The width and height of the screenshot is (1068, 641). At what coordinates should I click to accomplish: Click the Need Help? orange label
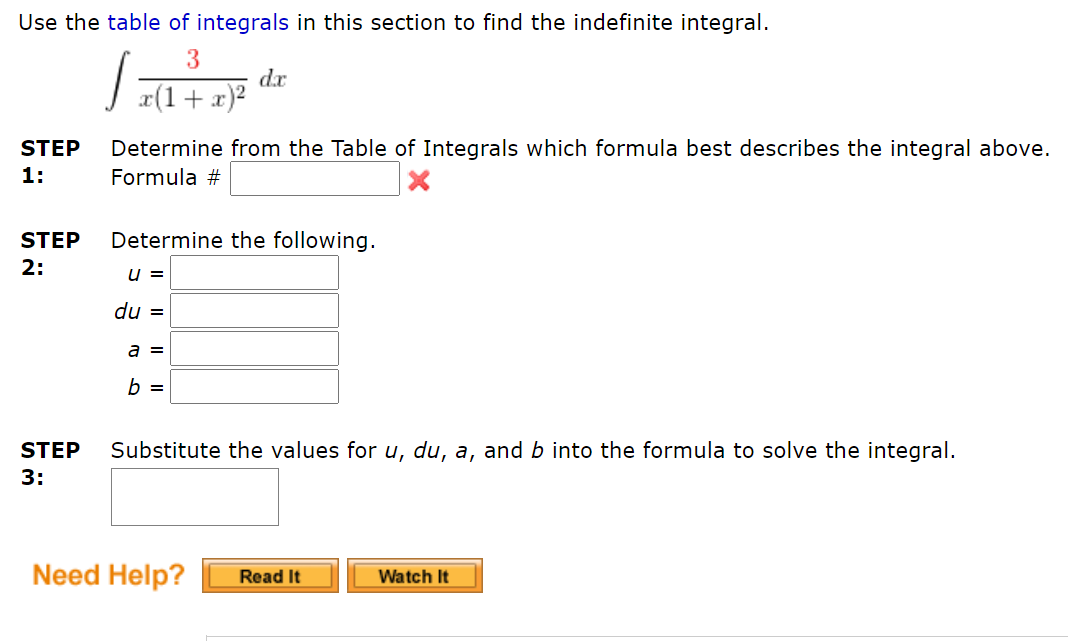point(107,574)
